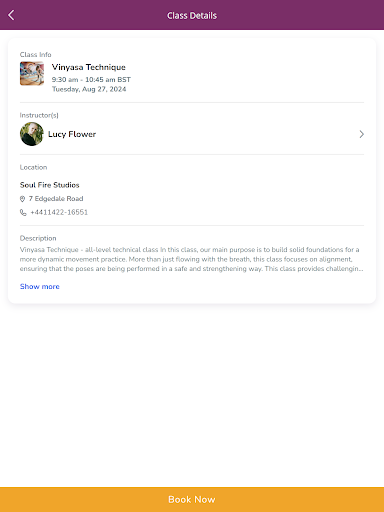Tap the Class Details header title
The width and height of the screenshot is (384, 512).
pyautogui.click(x=192, y=16)
